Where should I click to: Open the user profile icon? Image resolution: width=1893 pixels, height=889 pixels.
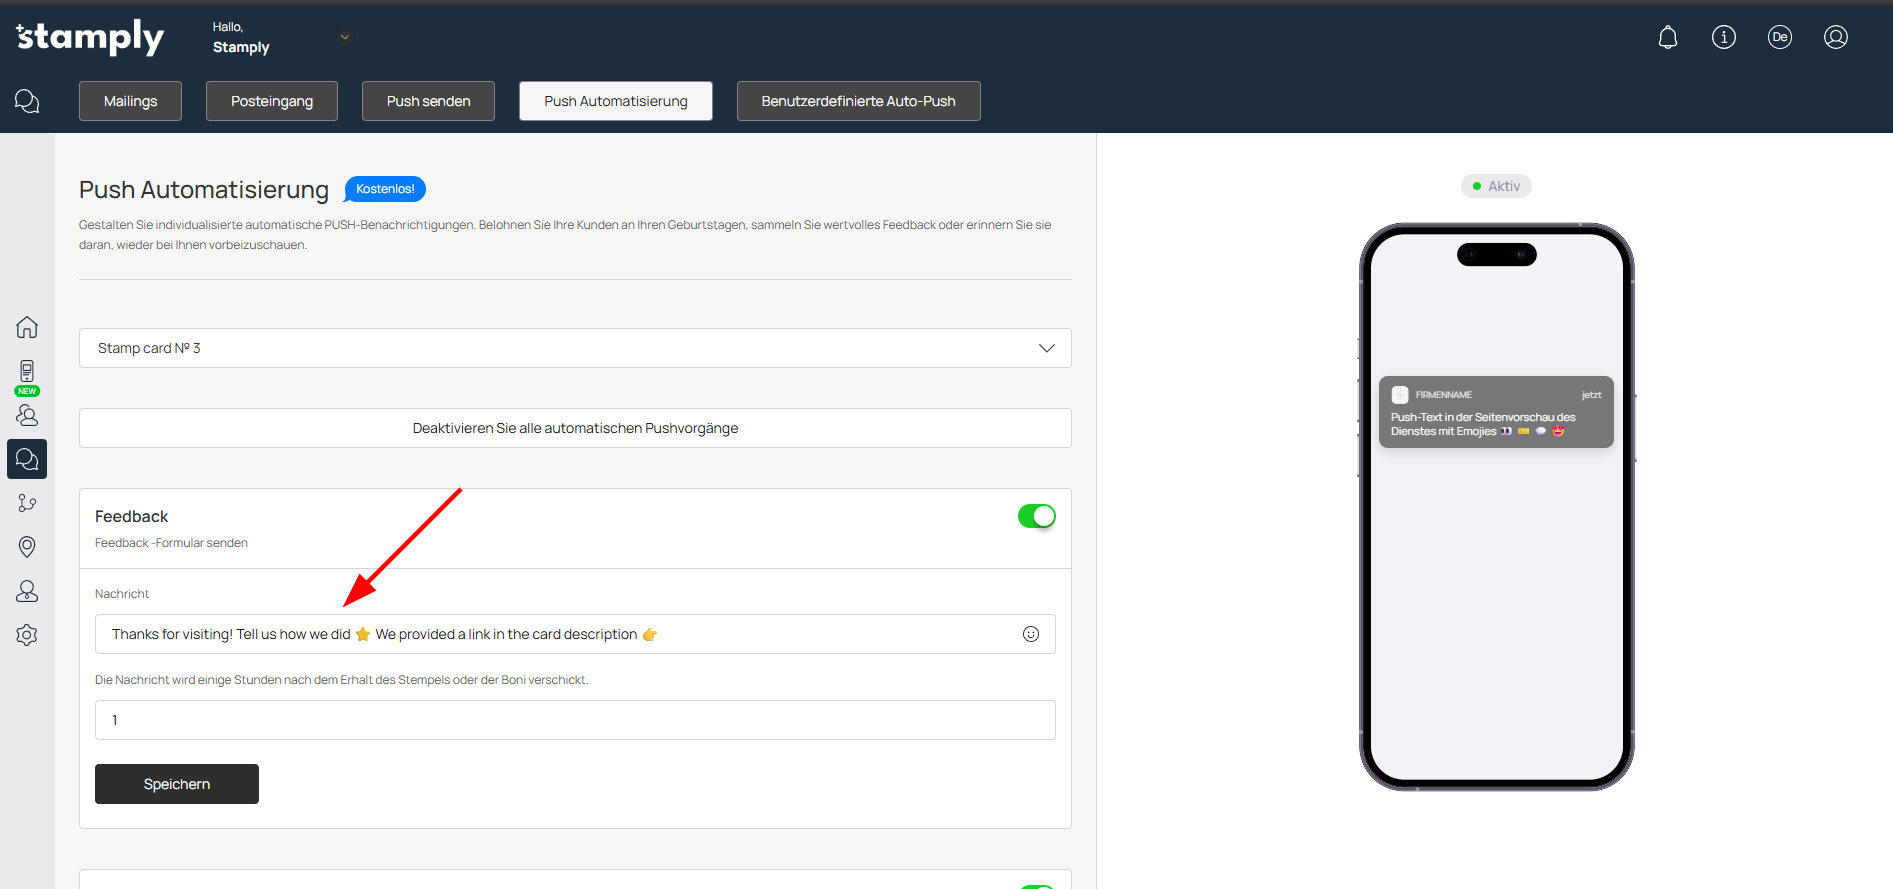coord(1835,38)
